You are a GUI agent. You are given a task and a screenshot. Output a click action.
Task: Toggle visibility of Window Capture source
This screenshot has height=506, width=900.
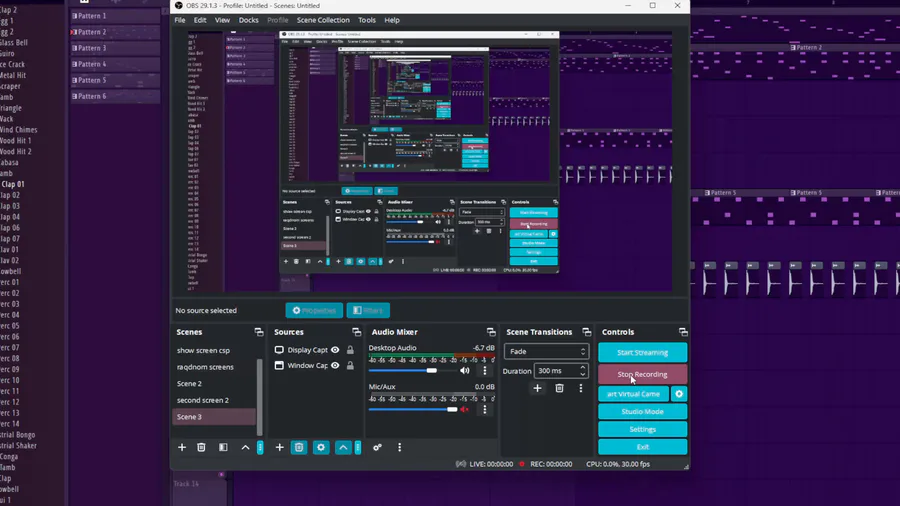point(335,365)
